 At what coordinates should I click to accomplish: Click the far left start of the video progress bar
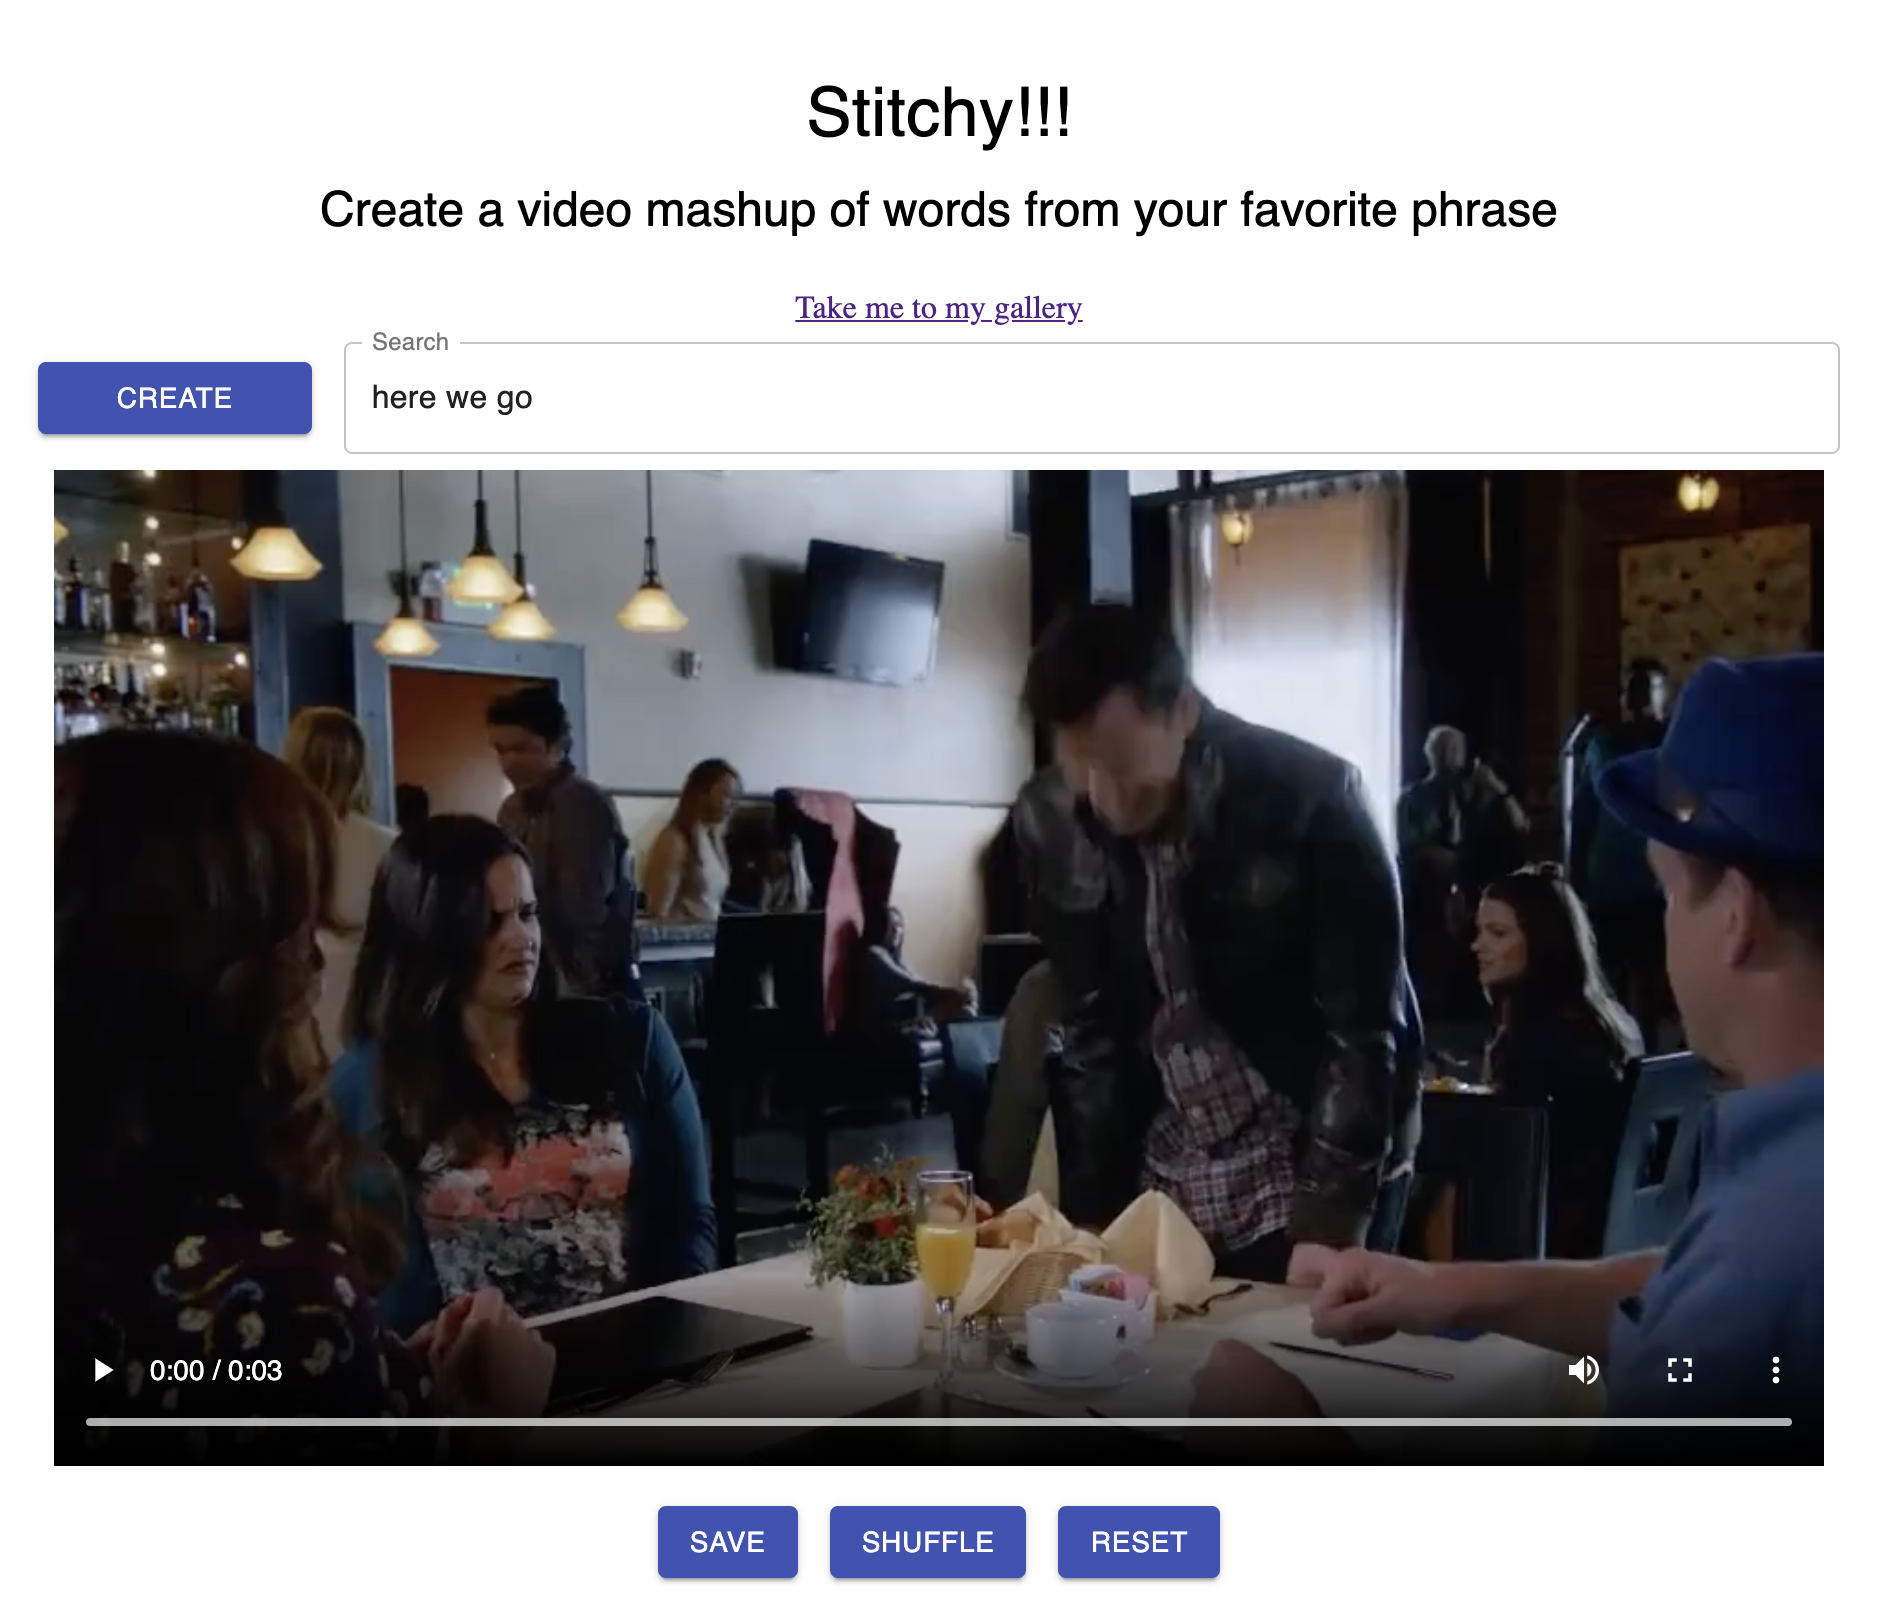pyautogui.click(x=89, y=1421)
